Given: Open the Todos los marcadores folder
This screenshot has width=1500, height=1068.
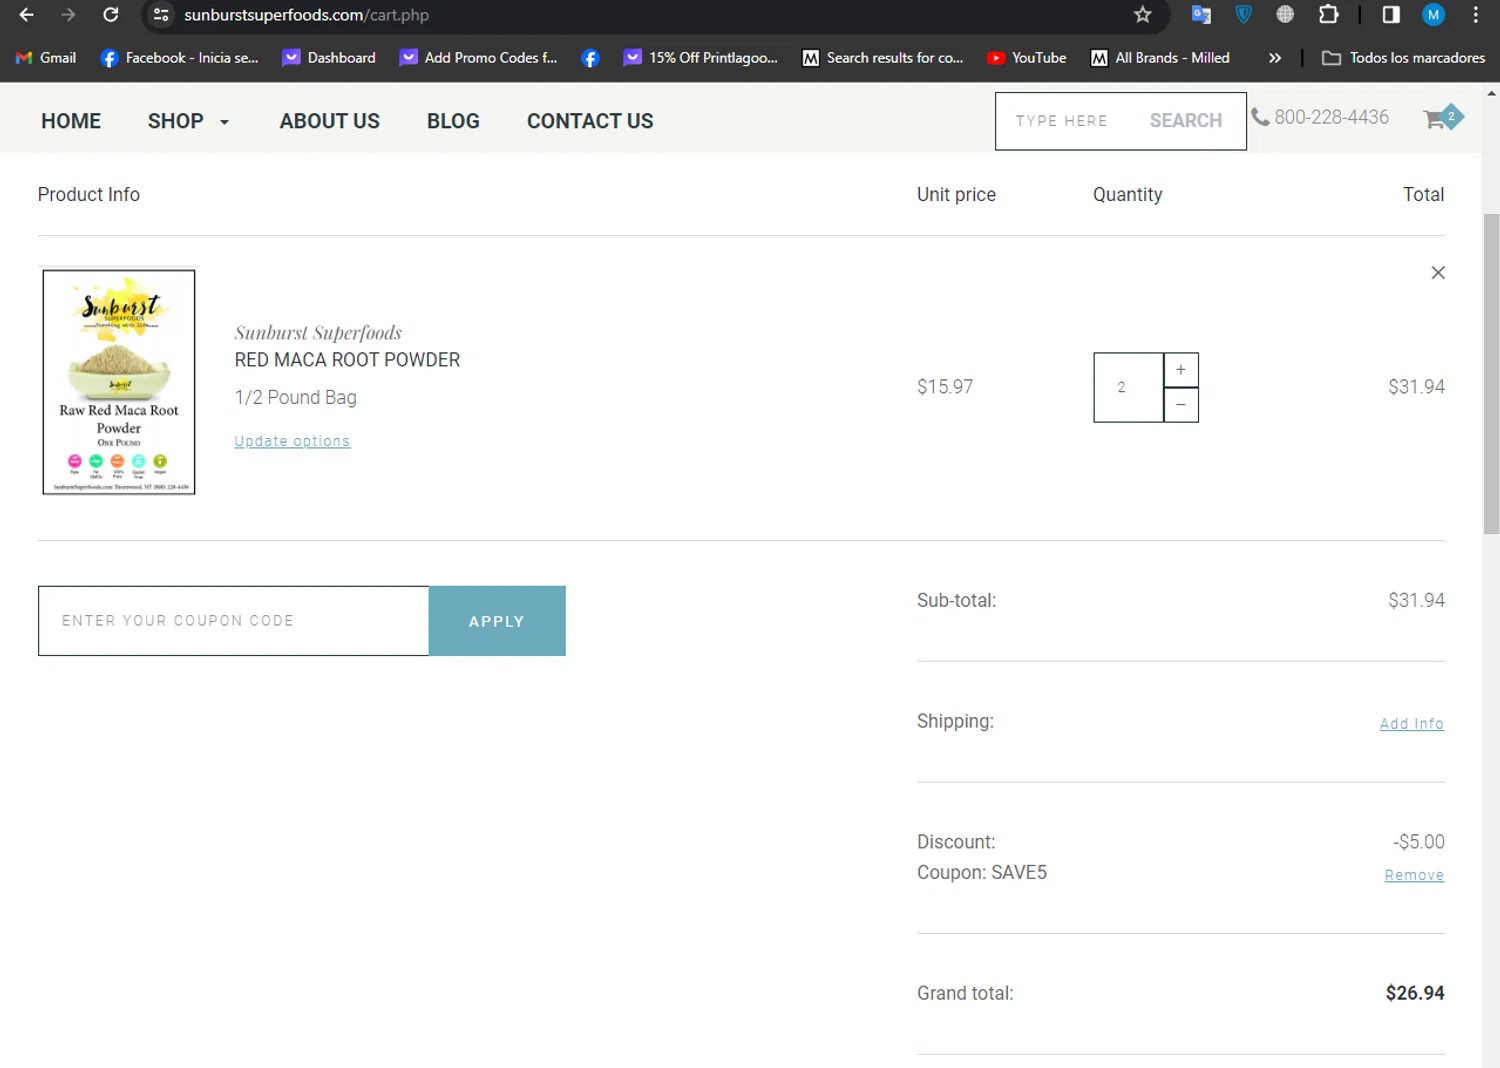Looking at the screenshot, I should tap(1404, 58).
